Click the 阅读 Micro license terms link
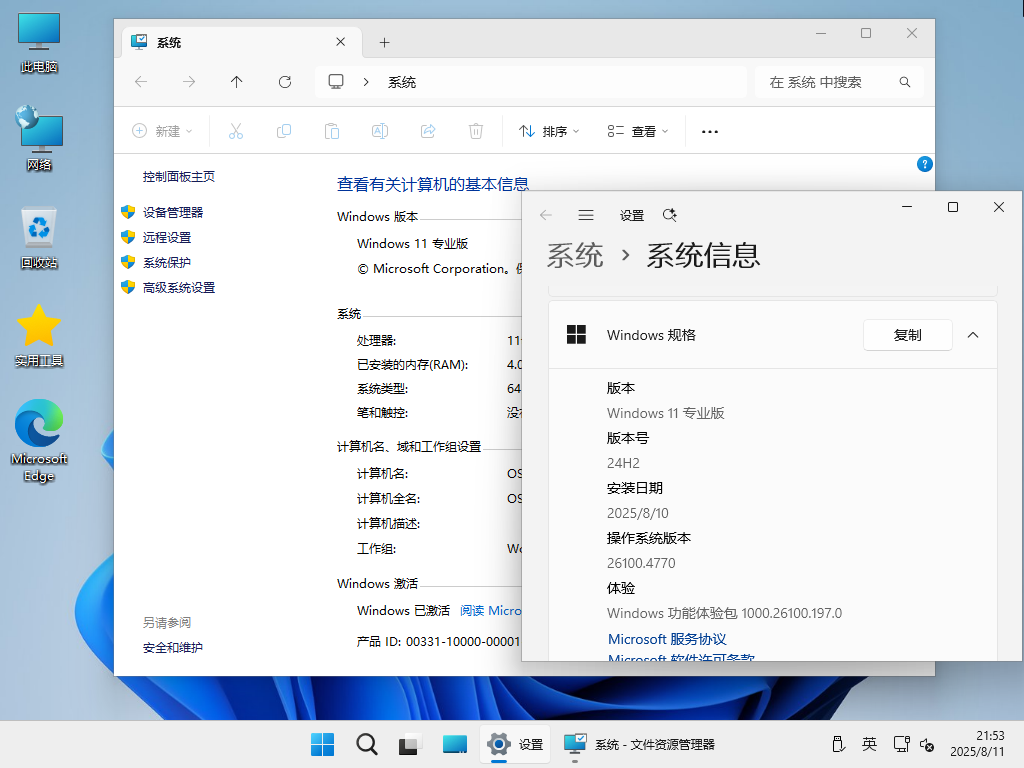 [x=490, y=611]
